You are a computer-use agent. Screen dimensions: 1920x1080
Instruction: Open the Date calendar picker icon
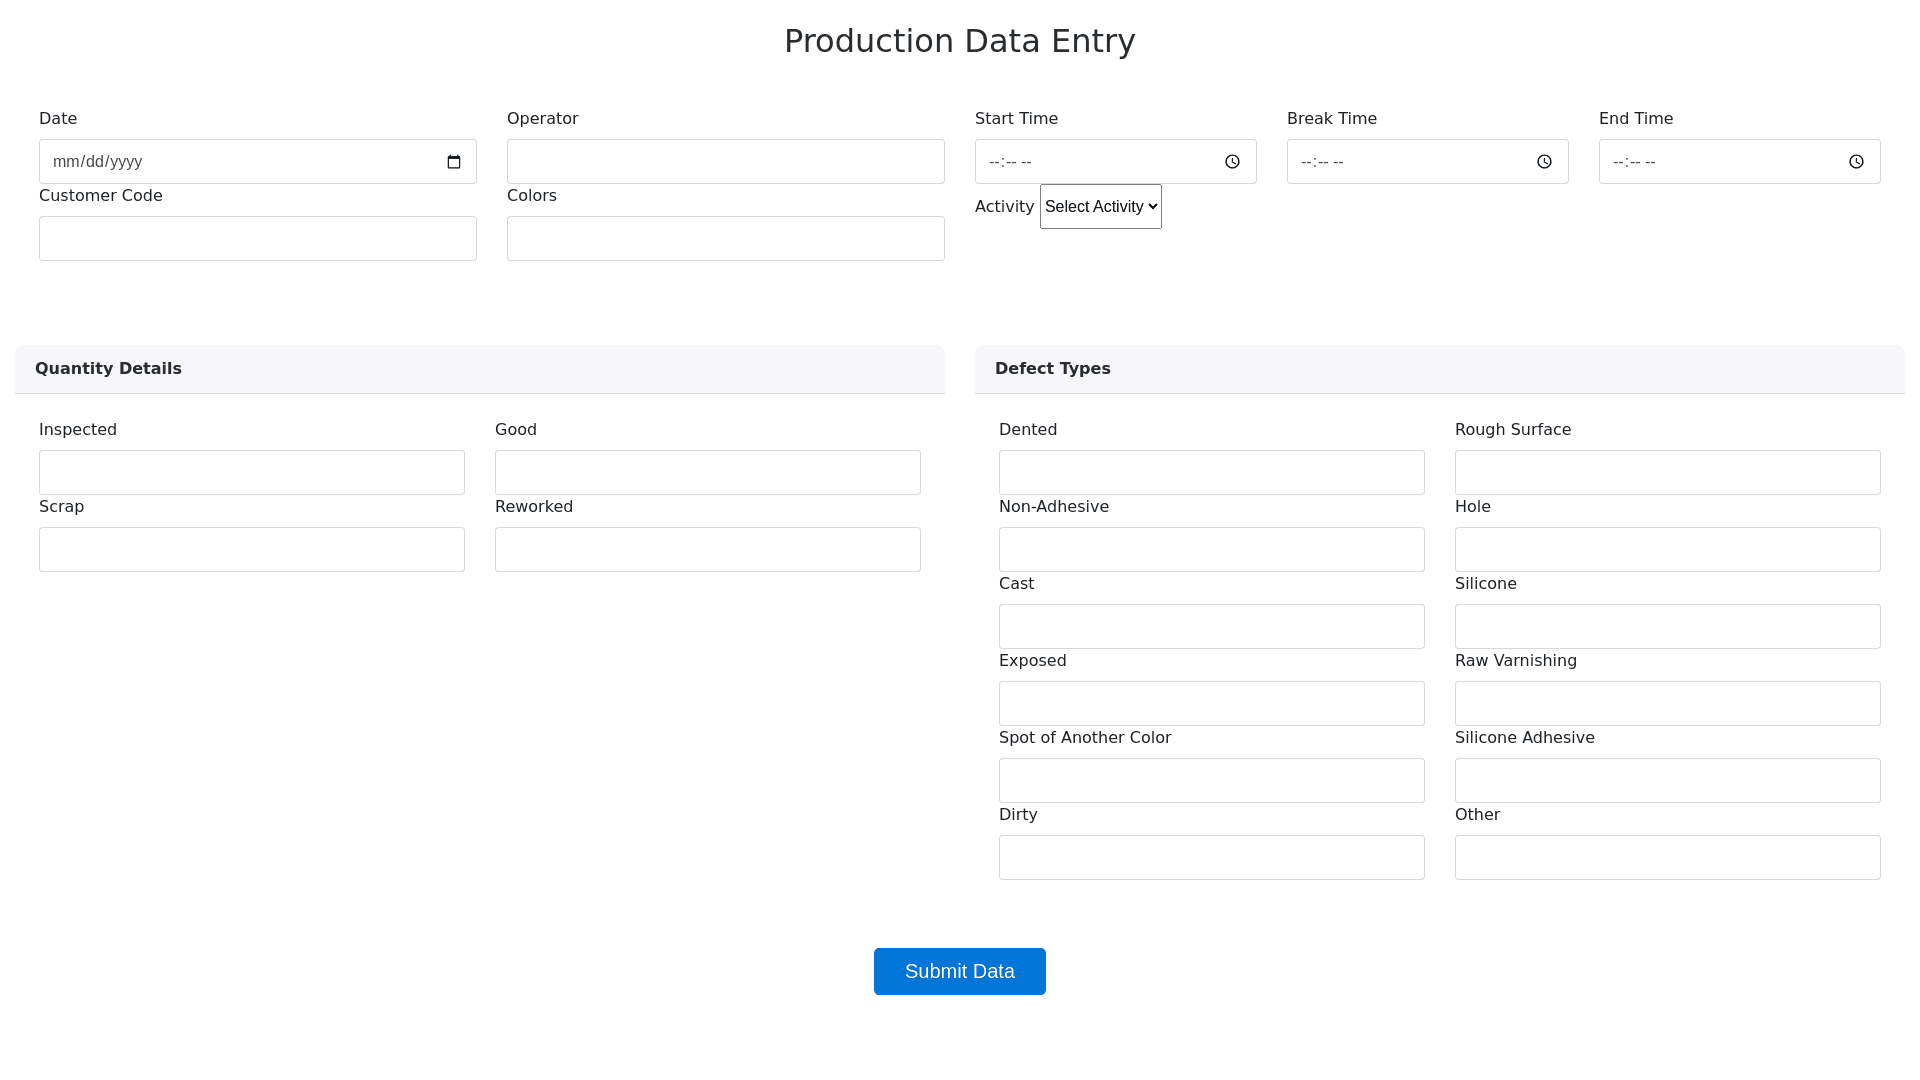(454, 162)
